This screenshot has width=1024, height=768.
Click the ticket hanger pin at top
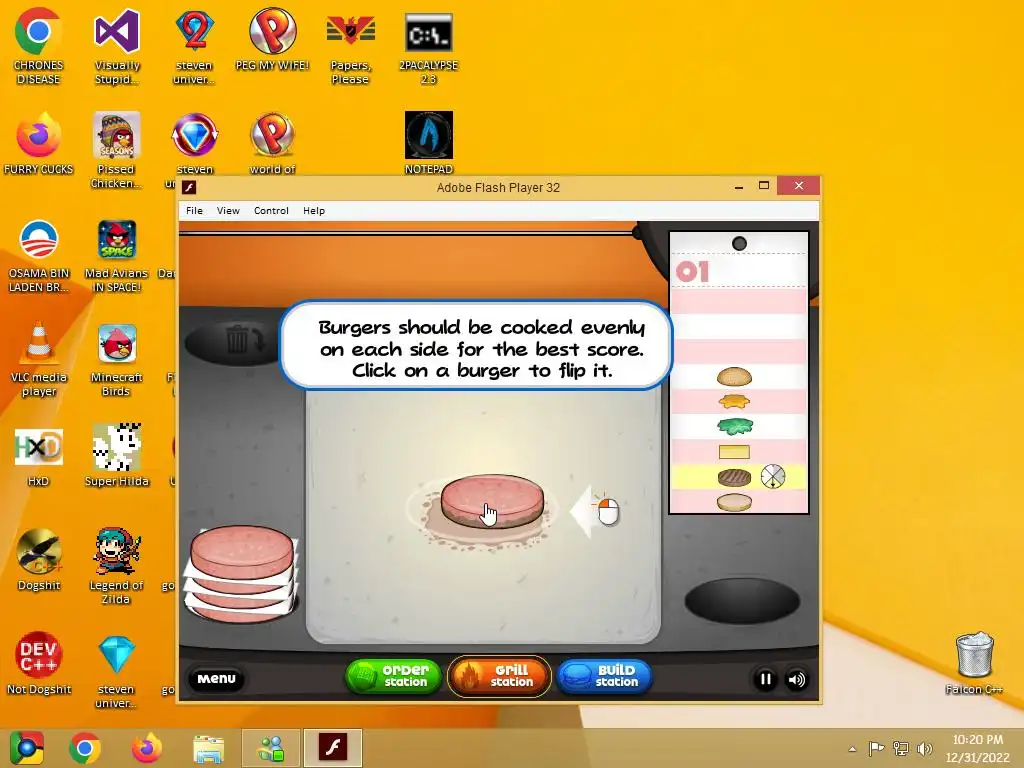pyautogui.click(x=739, y=244)
